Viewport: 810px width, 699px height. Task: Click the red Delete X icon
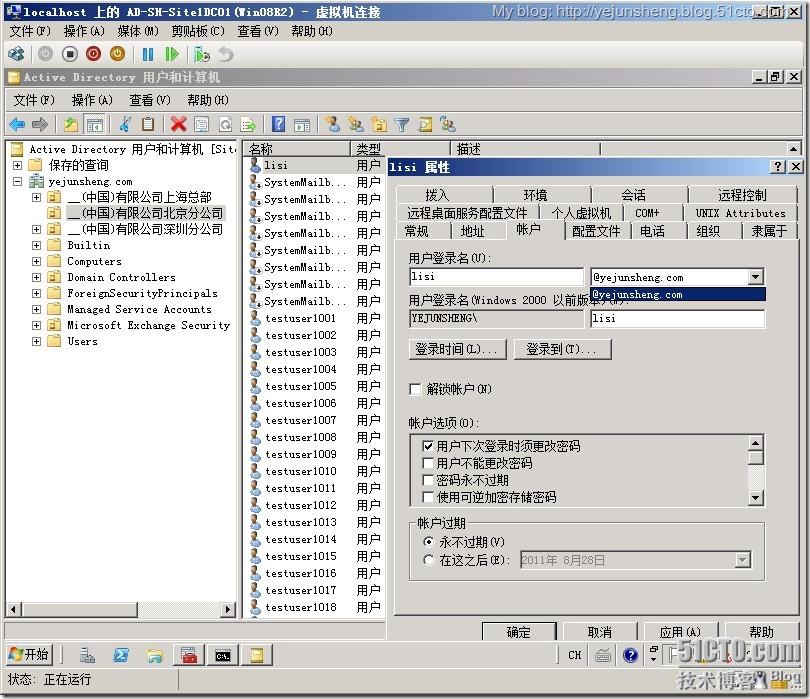(178, 124)
